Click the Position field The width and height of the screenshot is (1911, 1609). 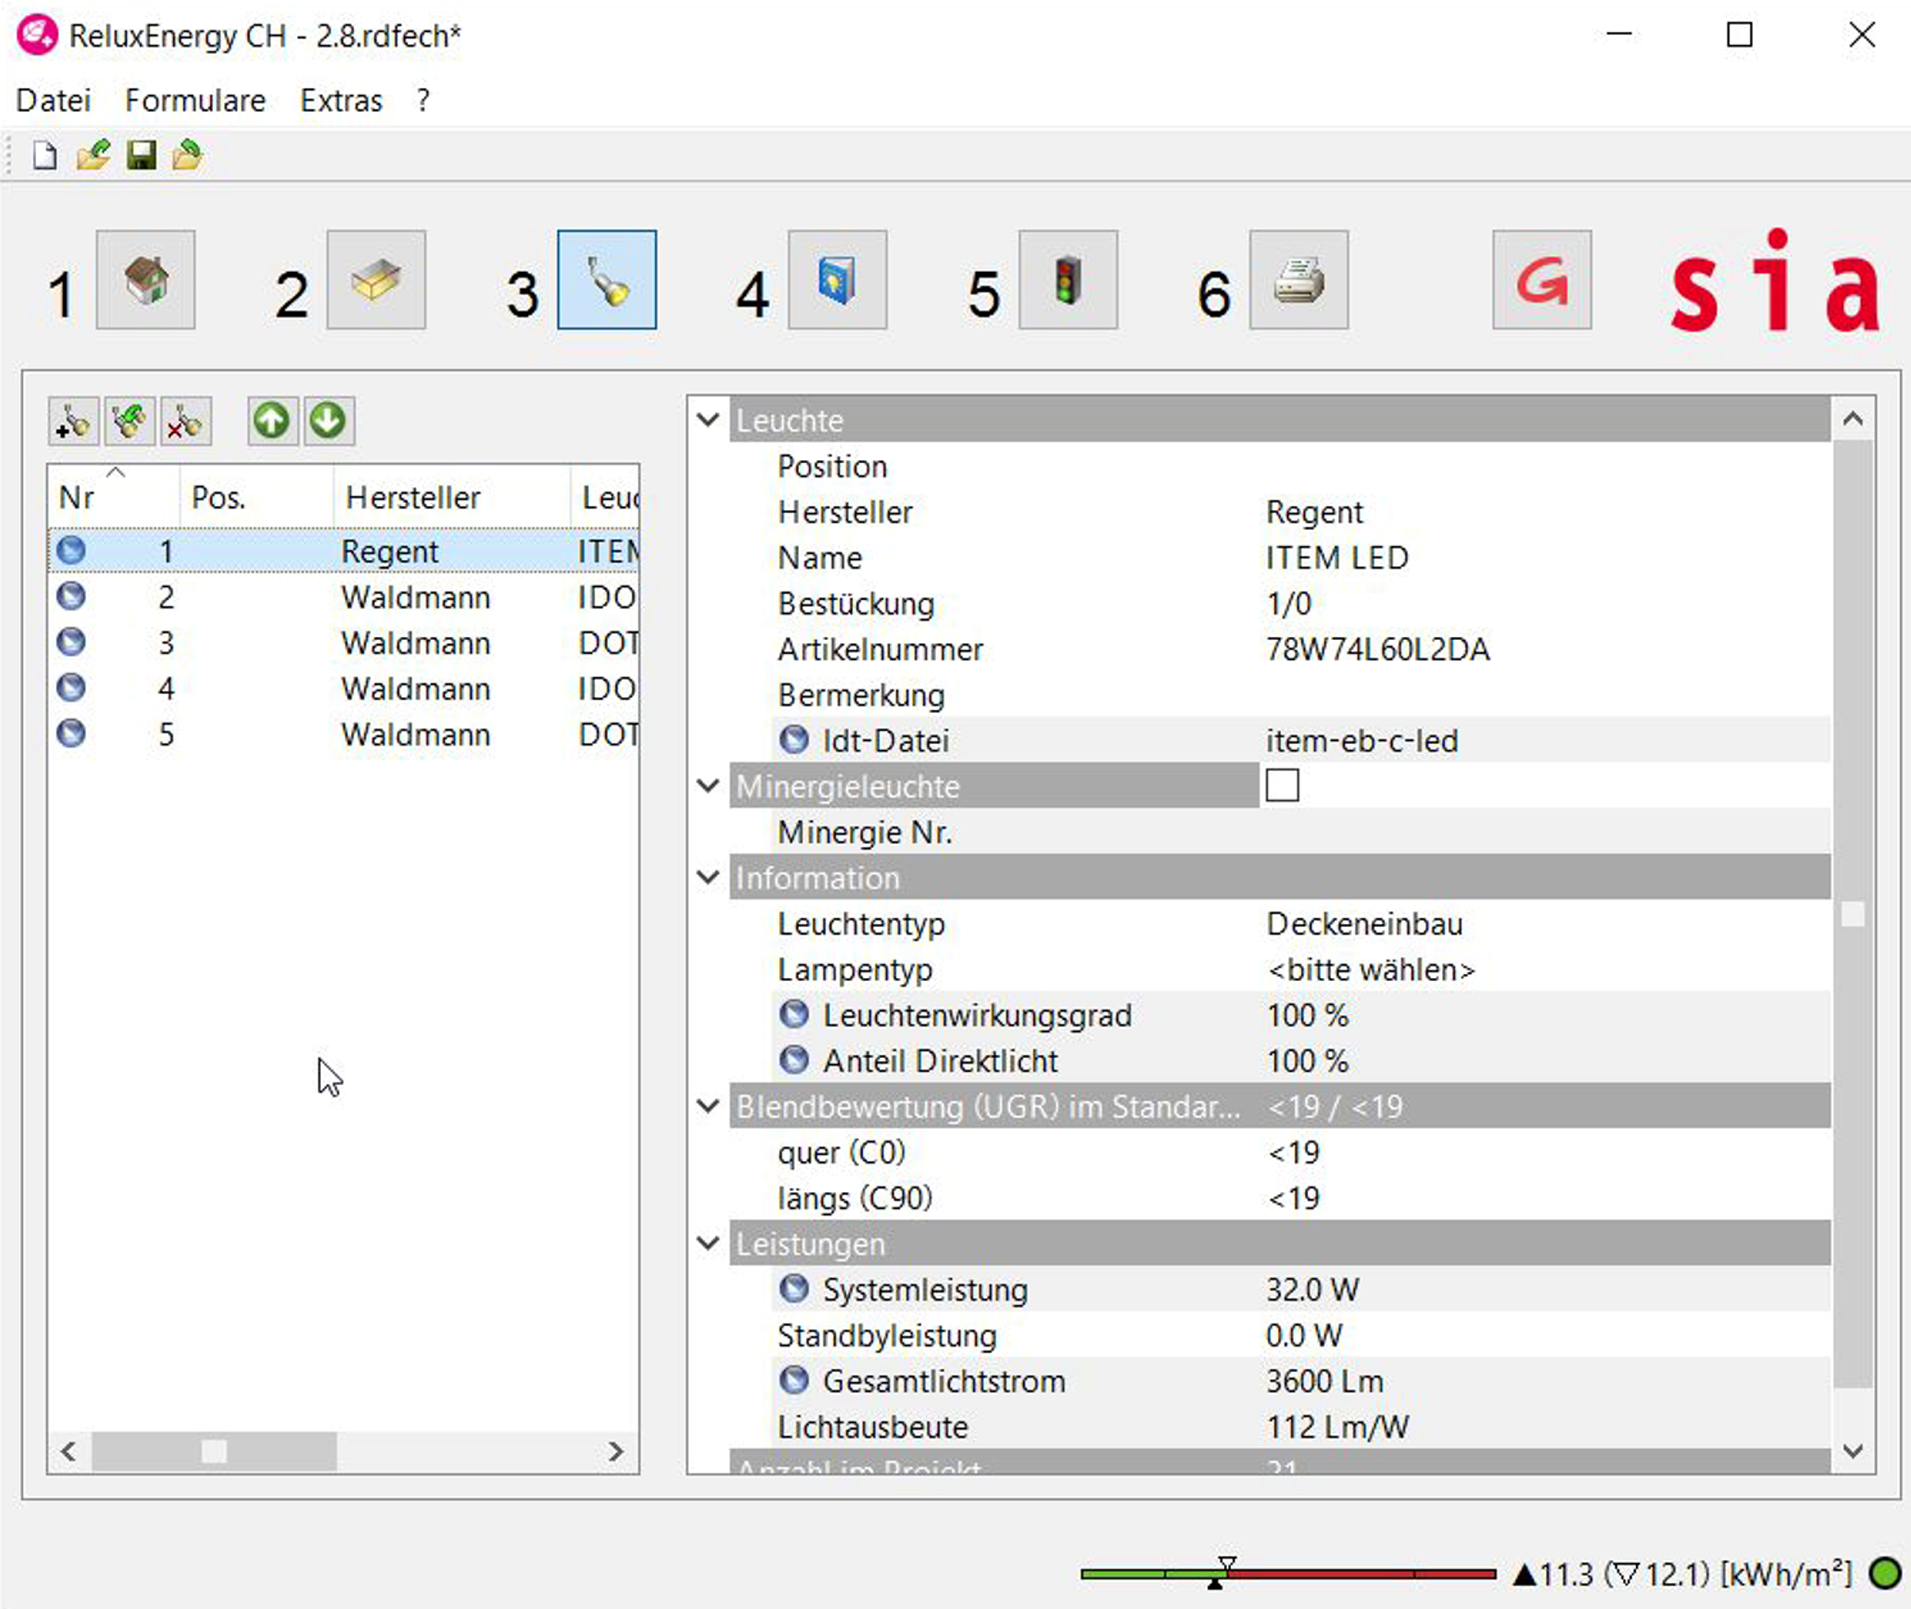[1545, 466]
